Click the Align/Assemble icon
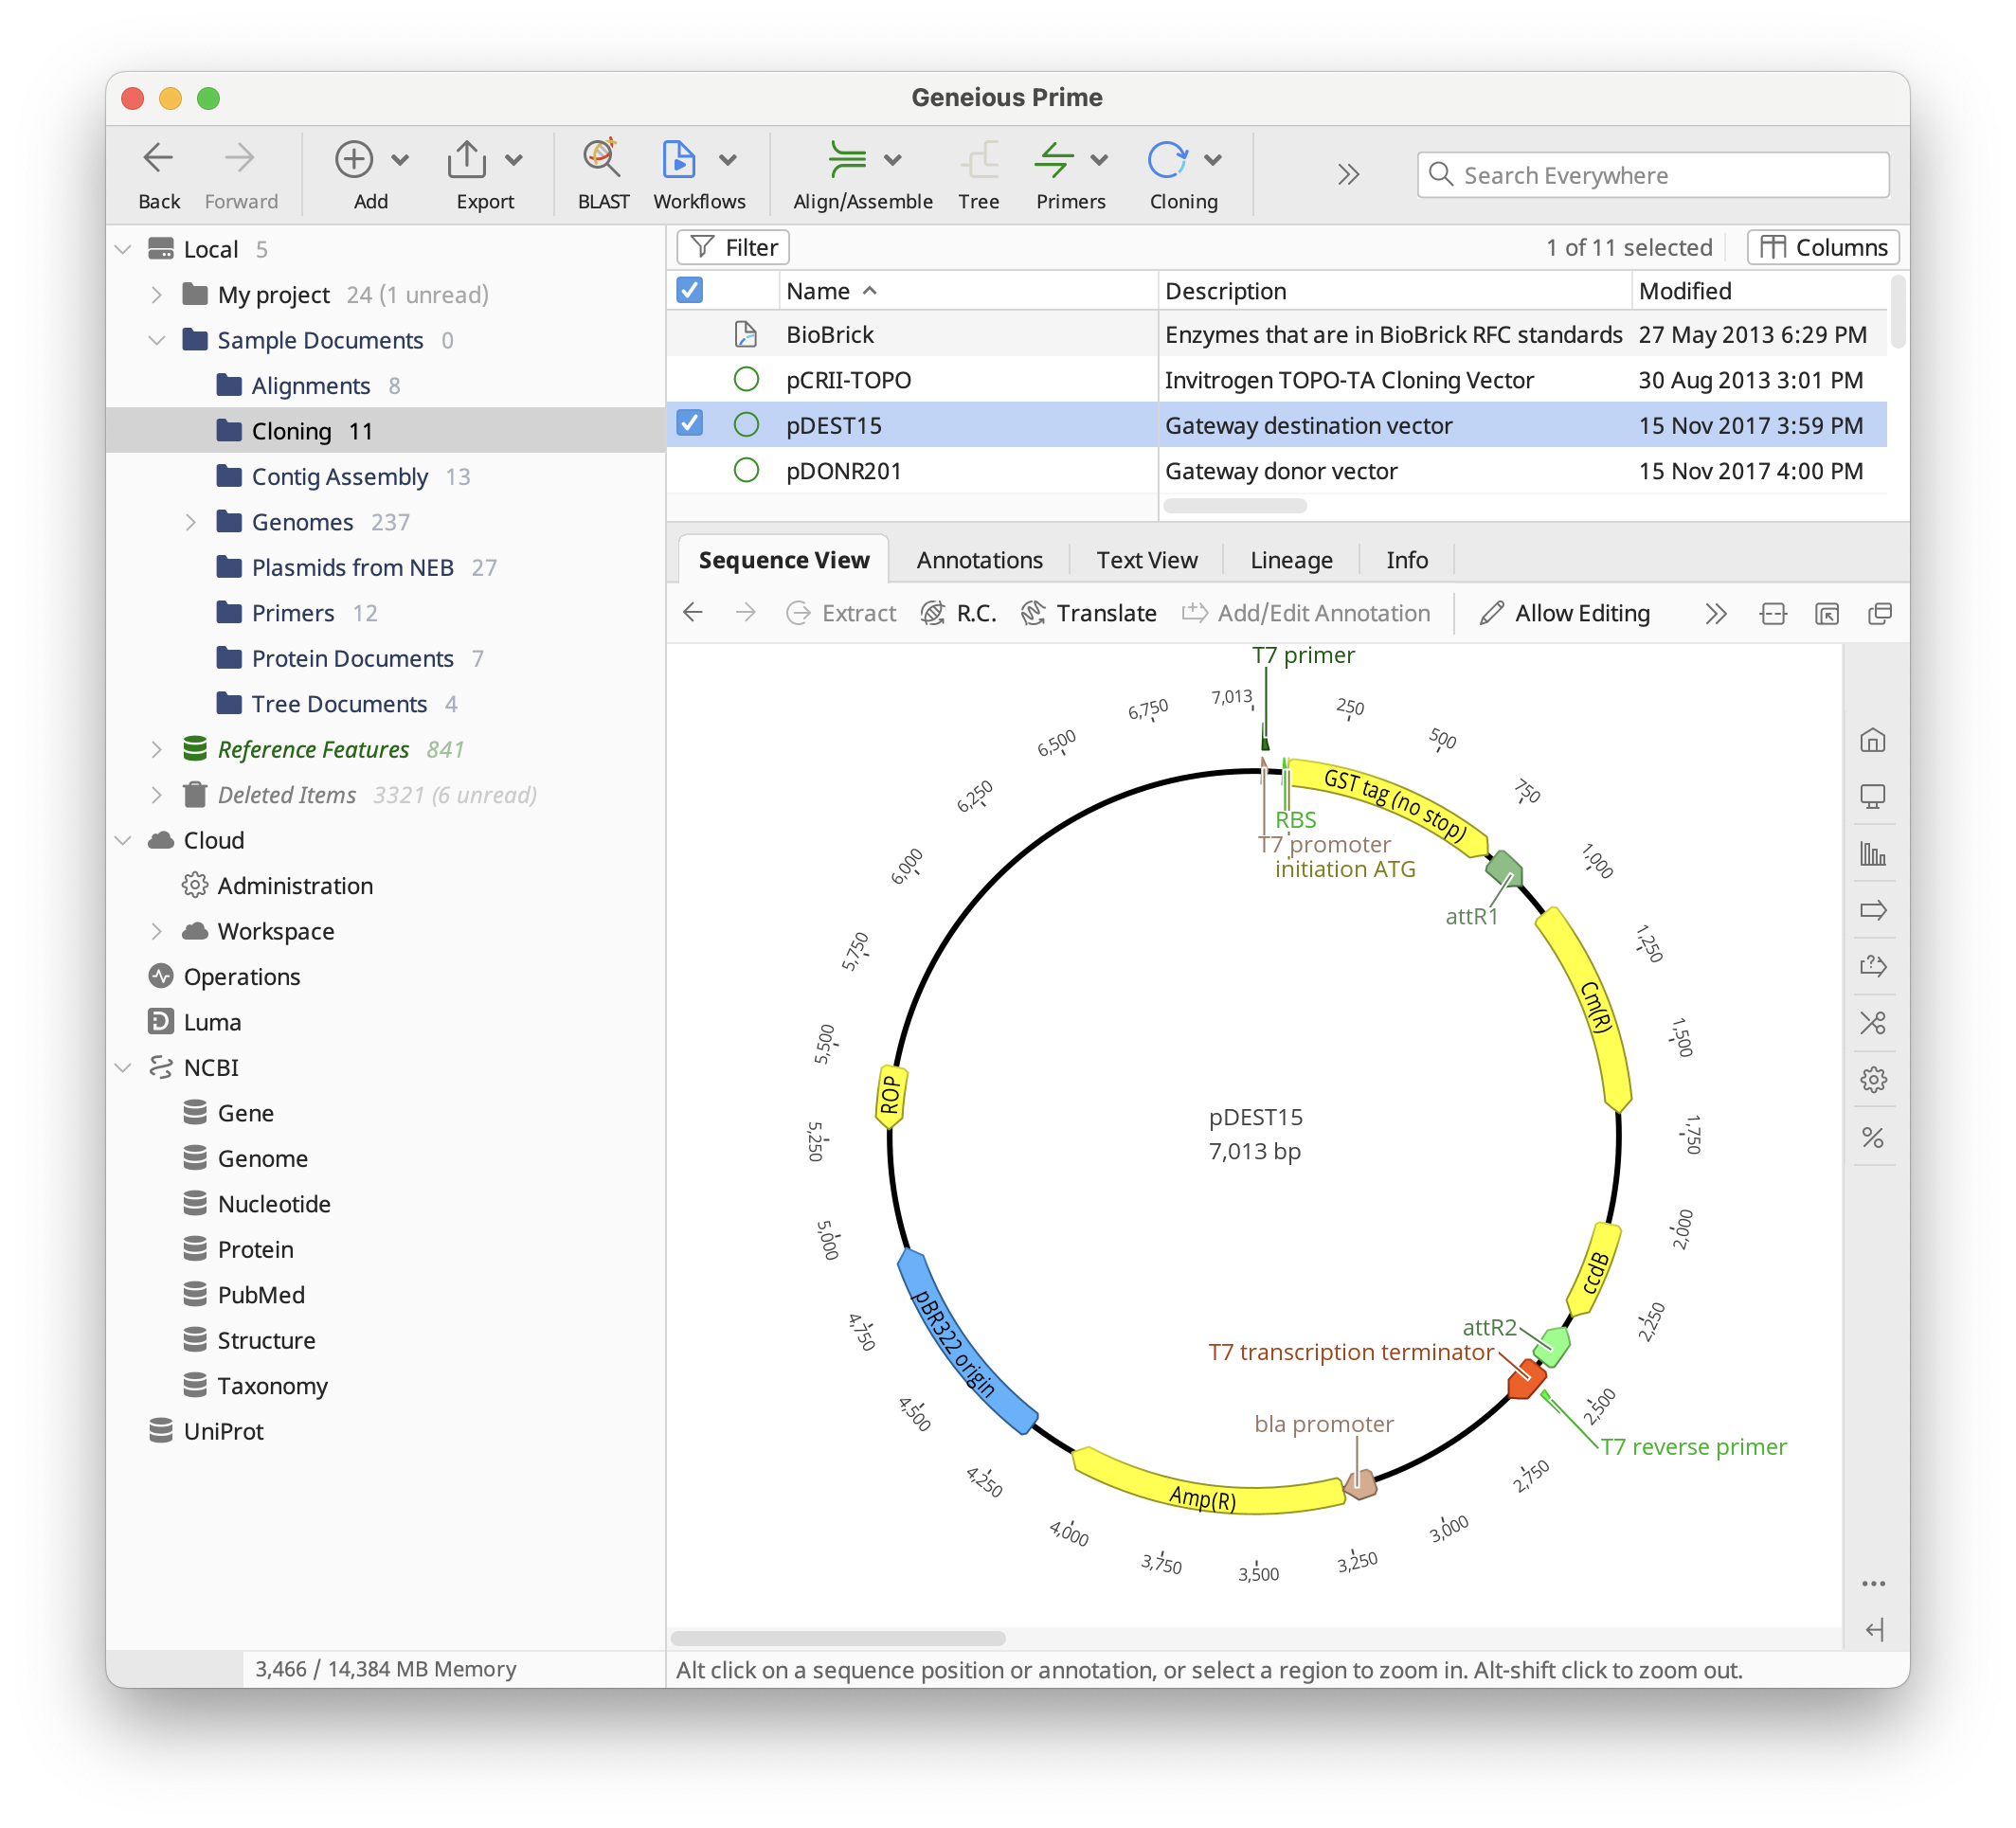This screenshot has width=2016, height=1828. pos(847,160)
